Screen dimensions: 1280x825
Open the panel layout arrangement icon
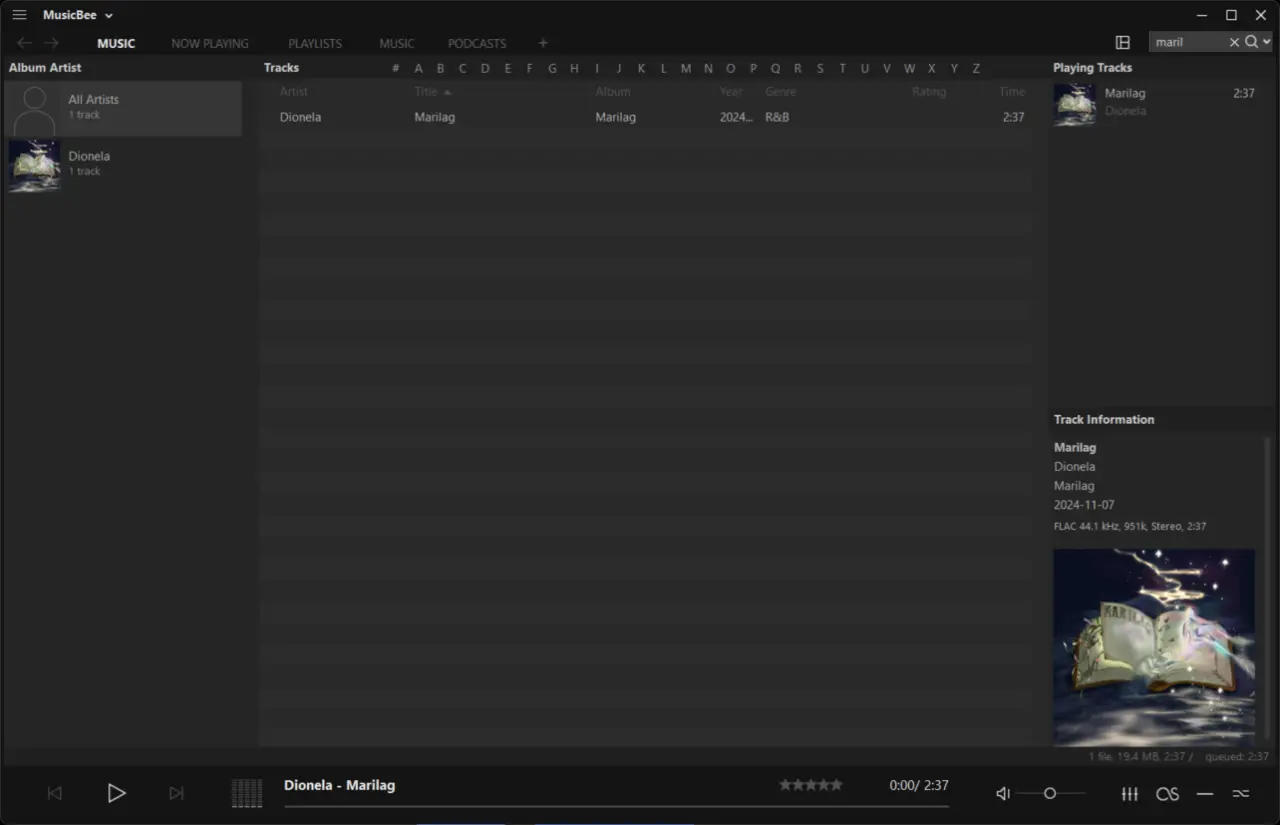pyautogui.click(x=1123, y=42)
